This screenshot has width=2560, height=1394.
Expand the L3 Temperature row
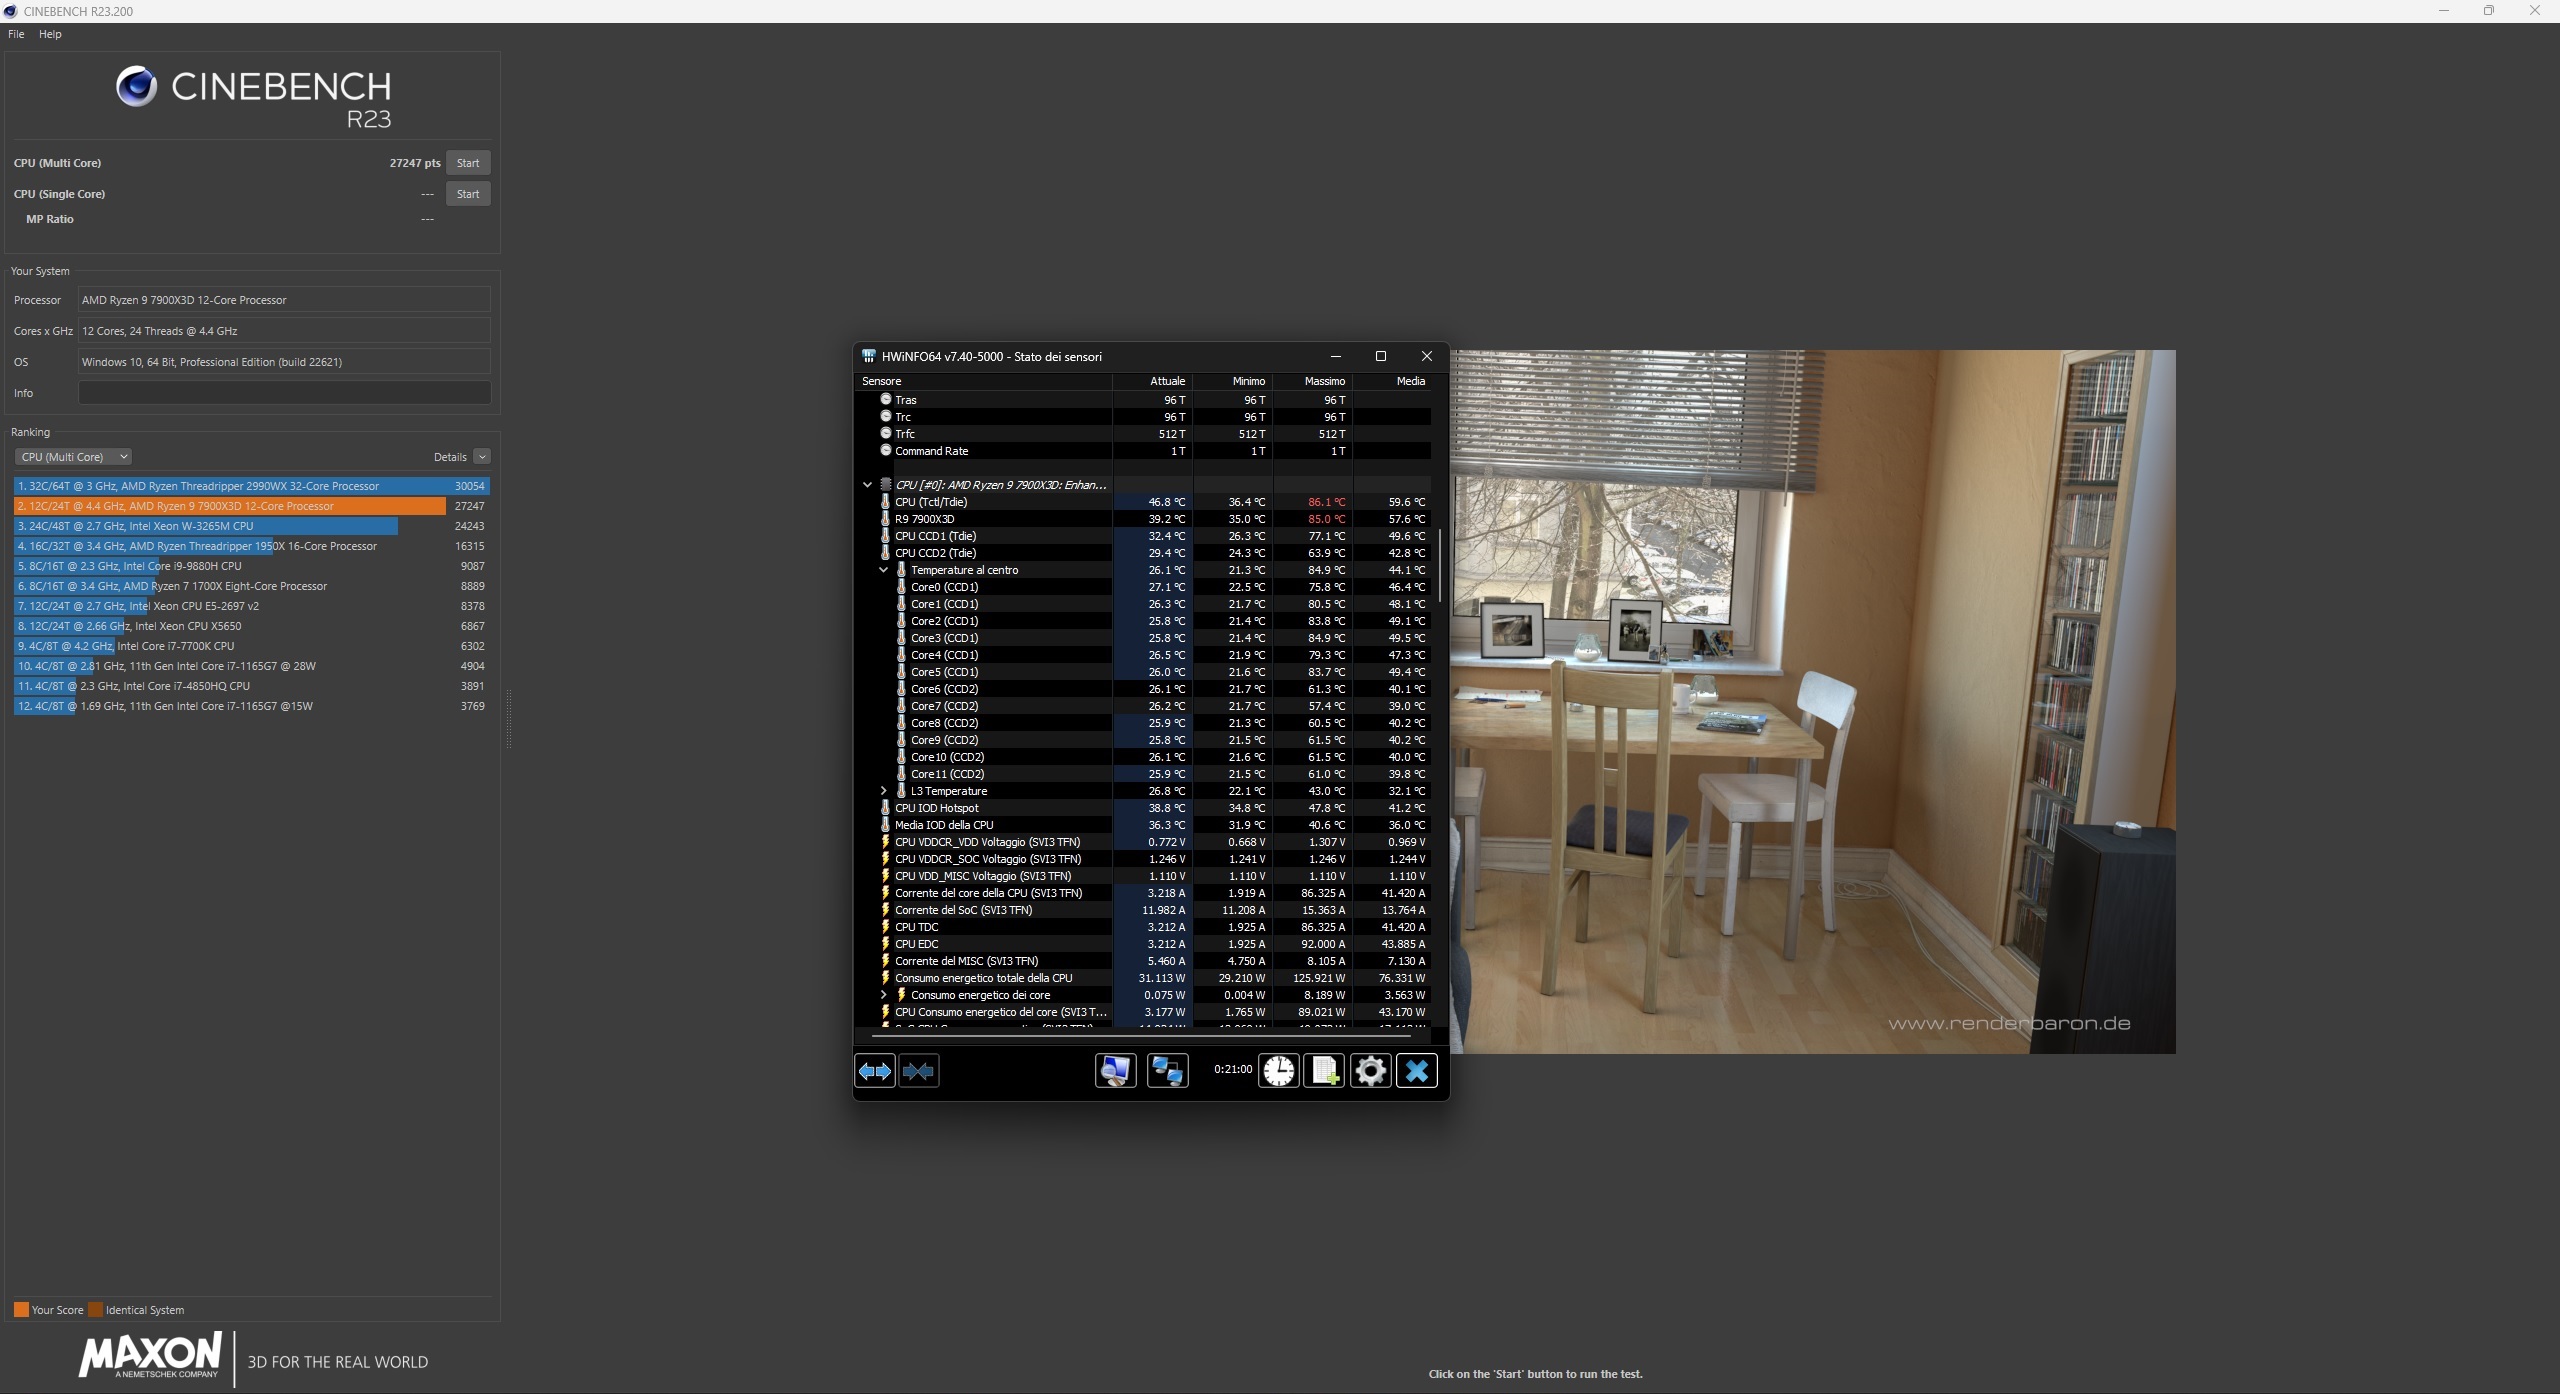pyautogui.click(x=883, y=791)
